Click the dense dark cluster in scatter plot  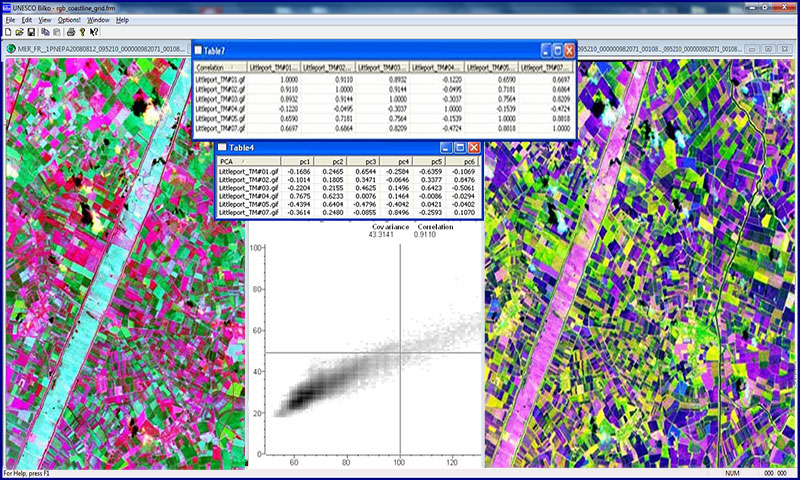(x=306, y=395)
